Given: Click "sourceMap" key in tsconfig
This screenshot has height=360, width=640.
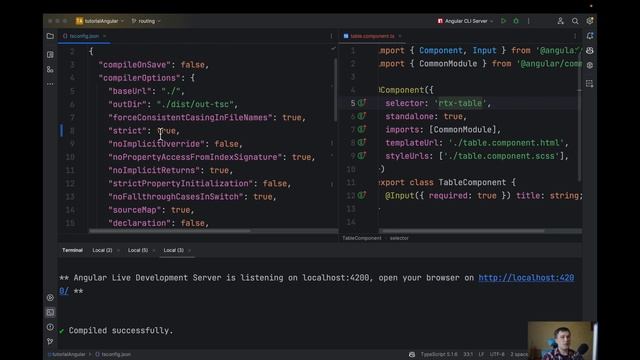Looking at the screenshot, I should (134, 210).
